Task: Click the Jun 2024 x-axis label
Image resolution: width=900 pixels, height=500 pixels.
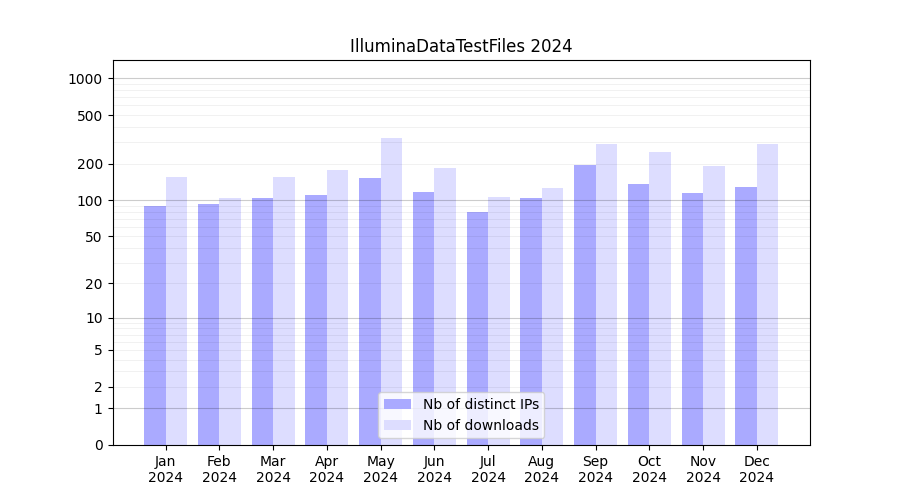Action: (x=434, y=469)
